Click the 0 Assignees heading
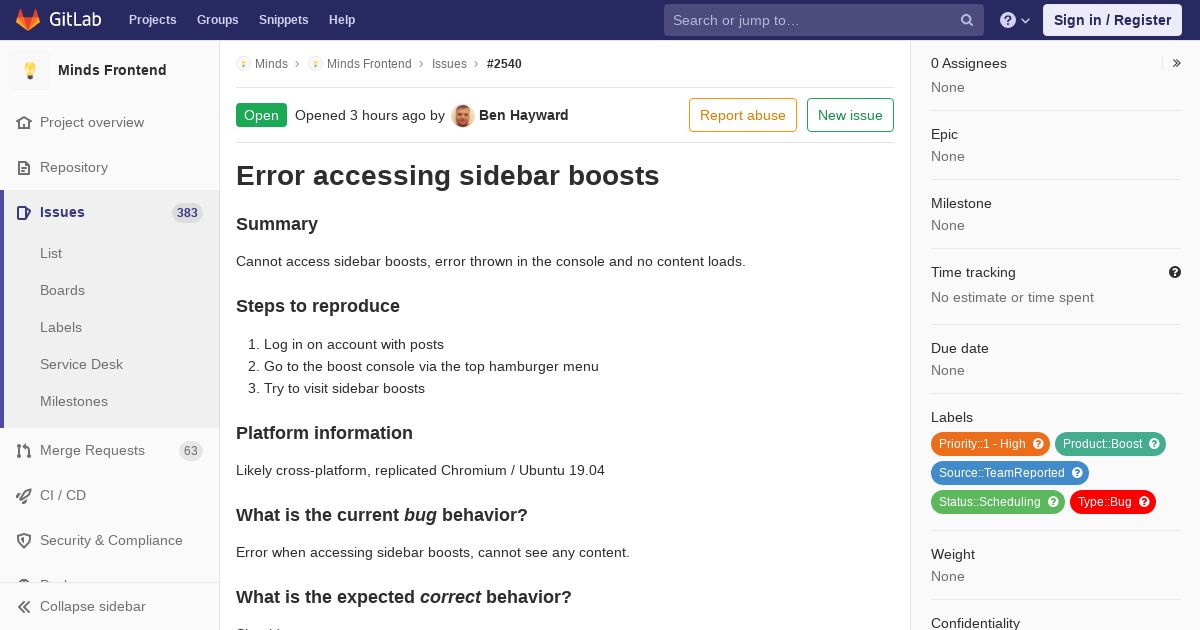Screen dimensions: 1200x630 point(969,63)
